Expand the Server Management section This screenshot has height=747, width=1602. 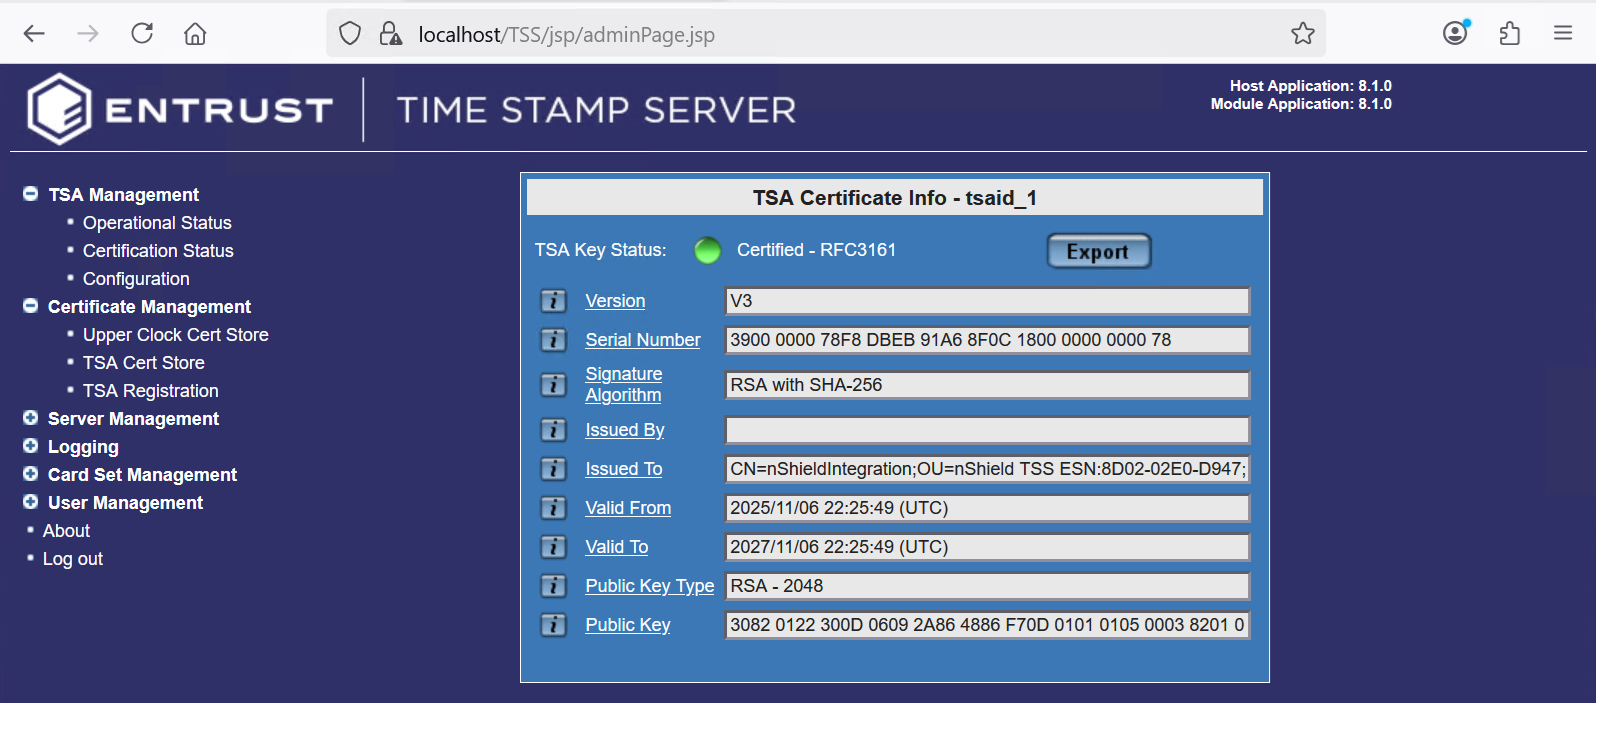click(x=31, y=418)
